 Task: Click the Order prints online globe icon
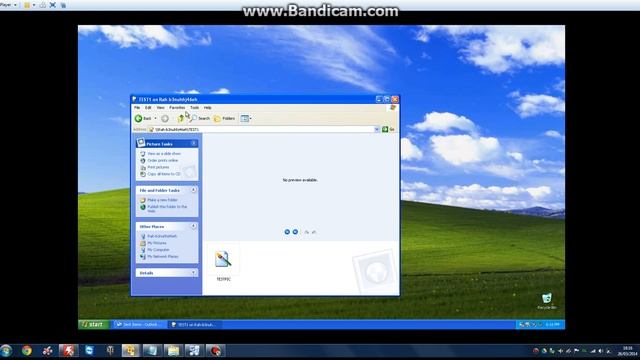pyautogui.click(x=143, y=160)
